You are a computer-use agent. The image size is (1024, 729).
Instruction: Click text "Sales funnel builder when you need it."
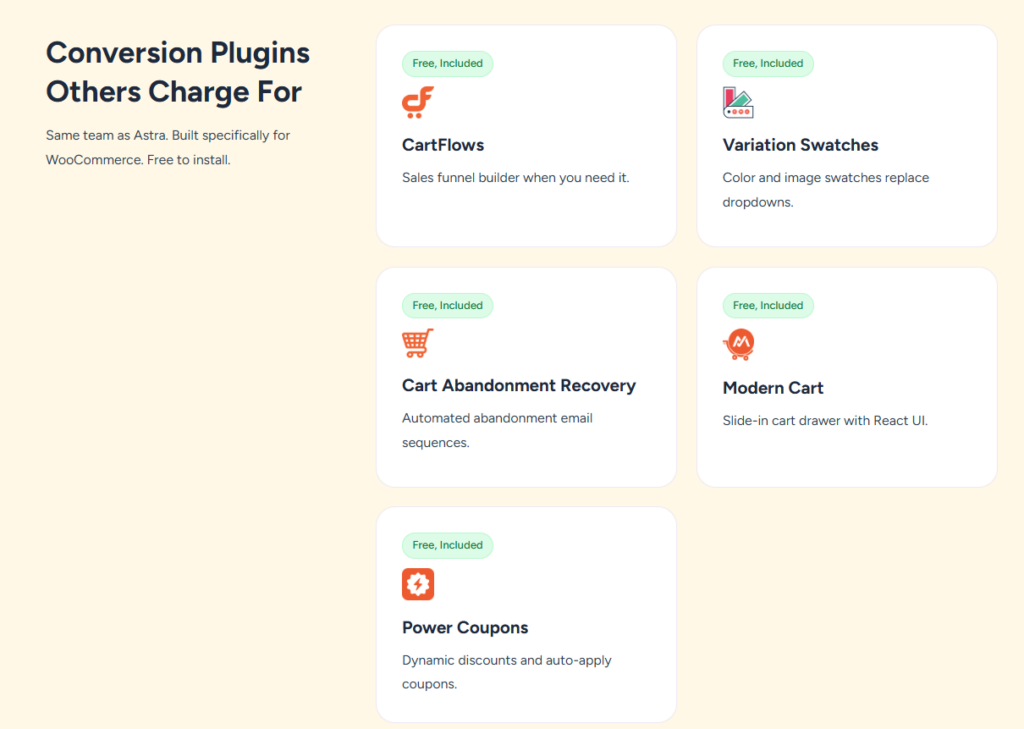[515, 178]
